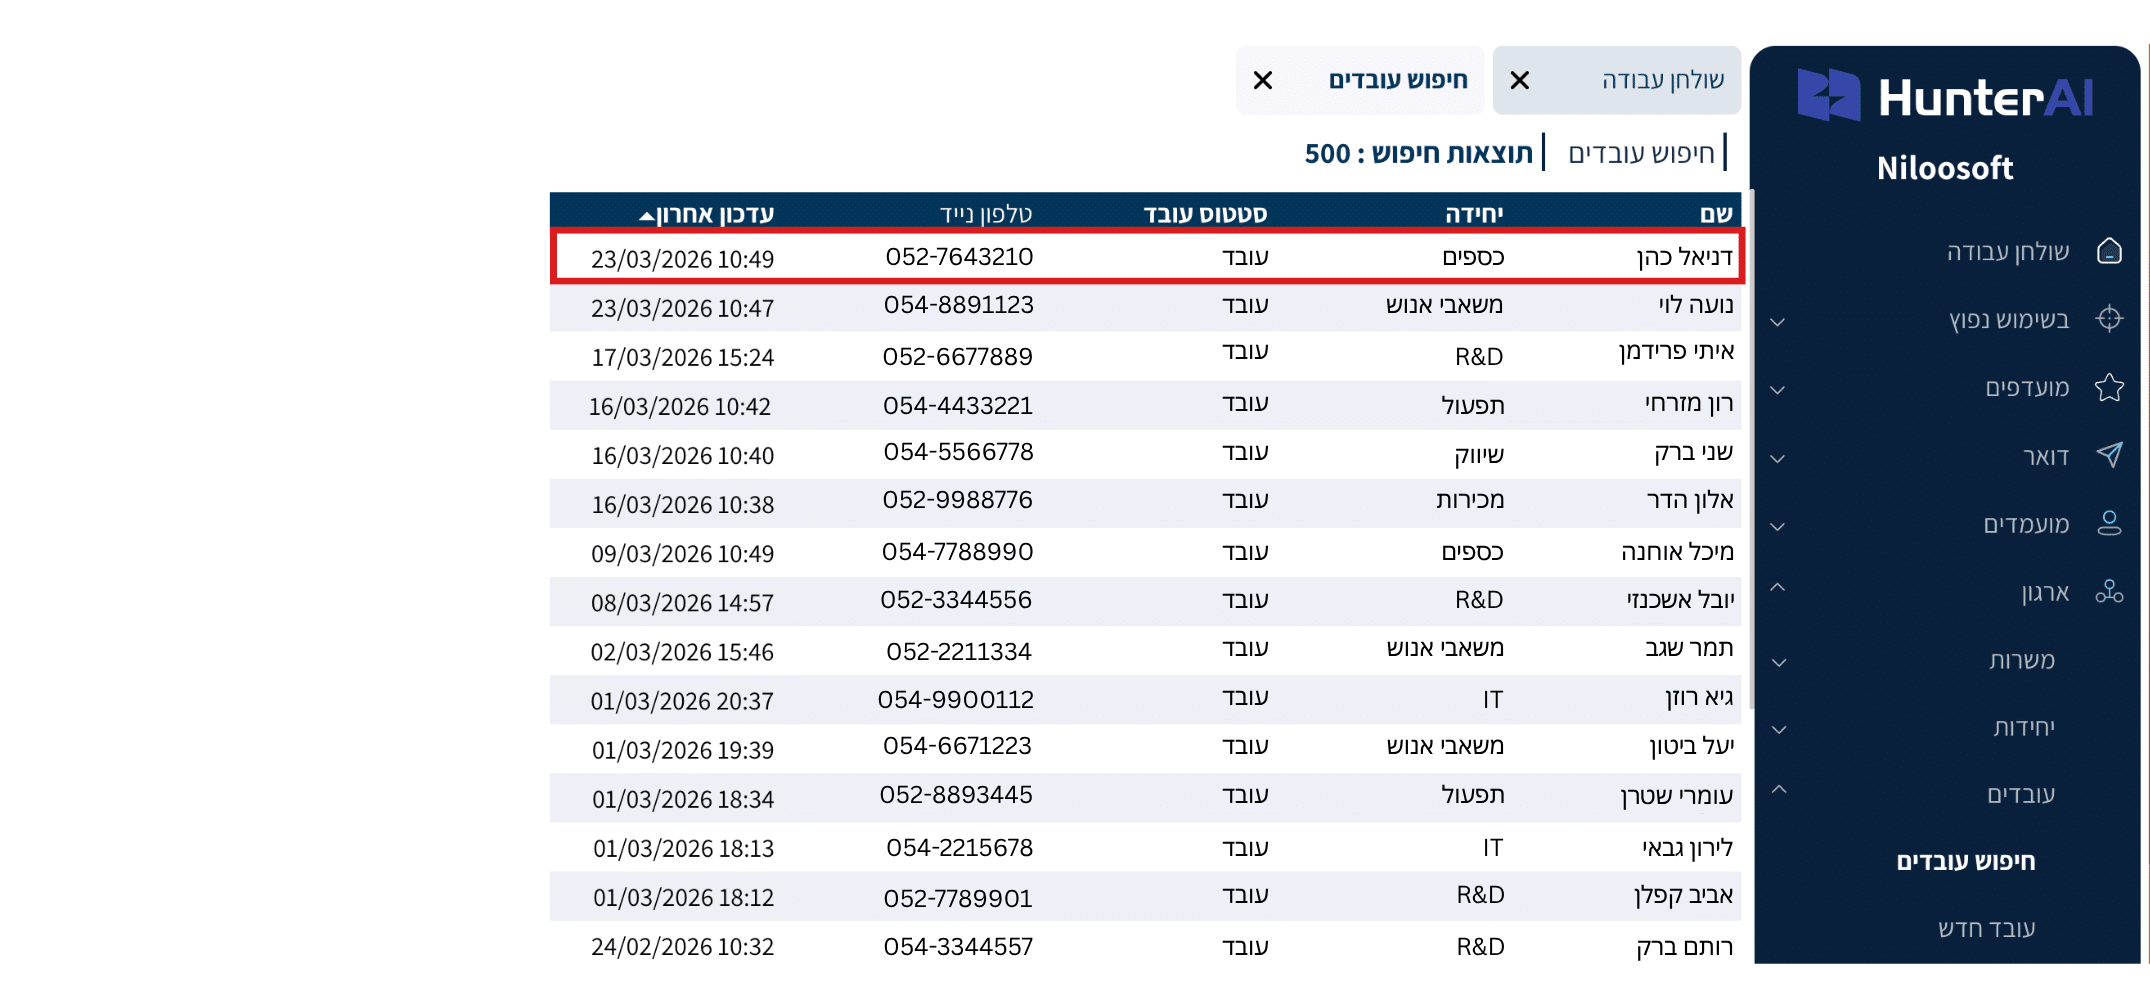Click the crosshair icon for בשימוש נפוץ
Screen dimensions: 2150x1000
[2109, 319]
